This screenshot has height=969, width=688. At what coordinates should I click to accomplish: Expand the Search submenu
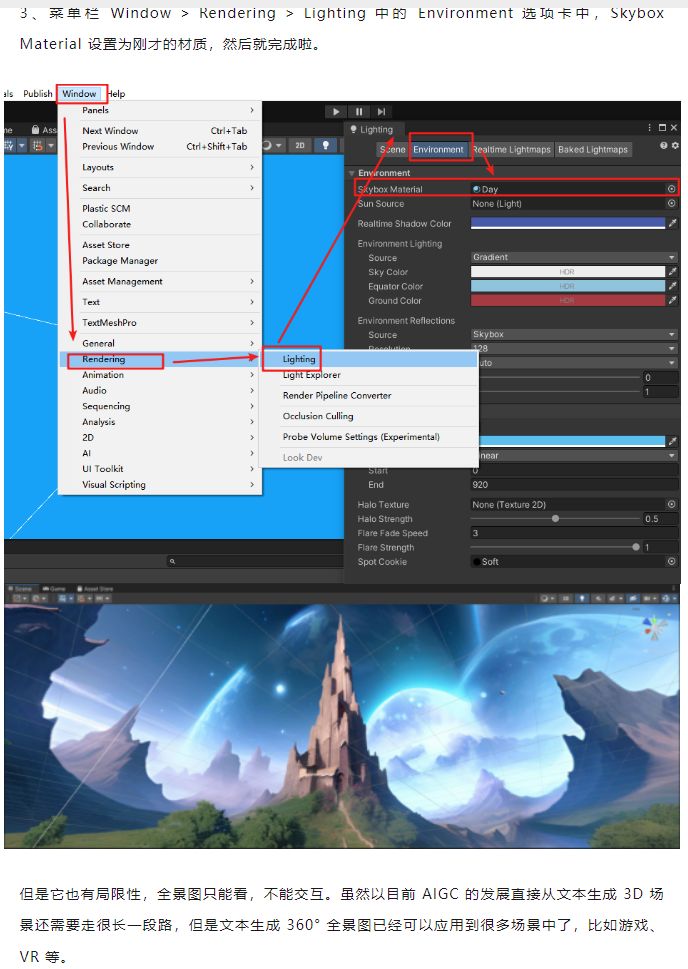click(x=160, y=188)
